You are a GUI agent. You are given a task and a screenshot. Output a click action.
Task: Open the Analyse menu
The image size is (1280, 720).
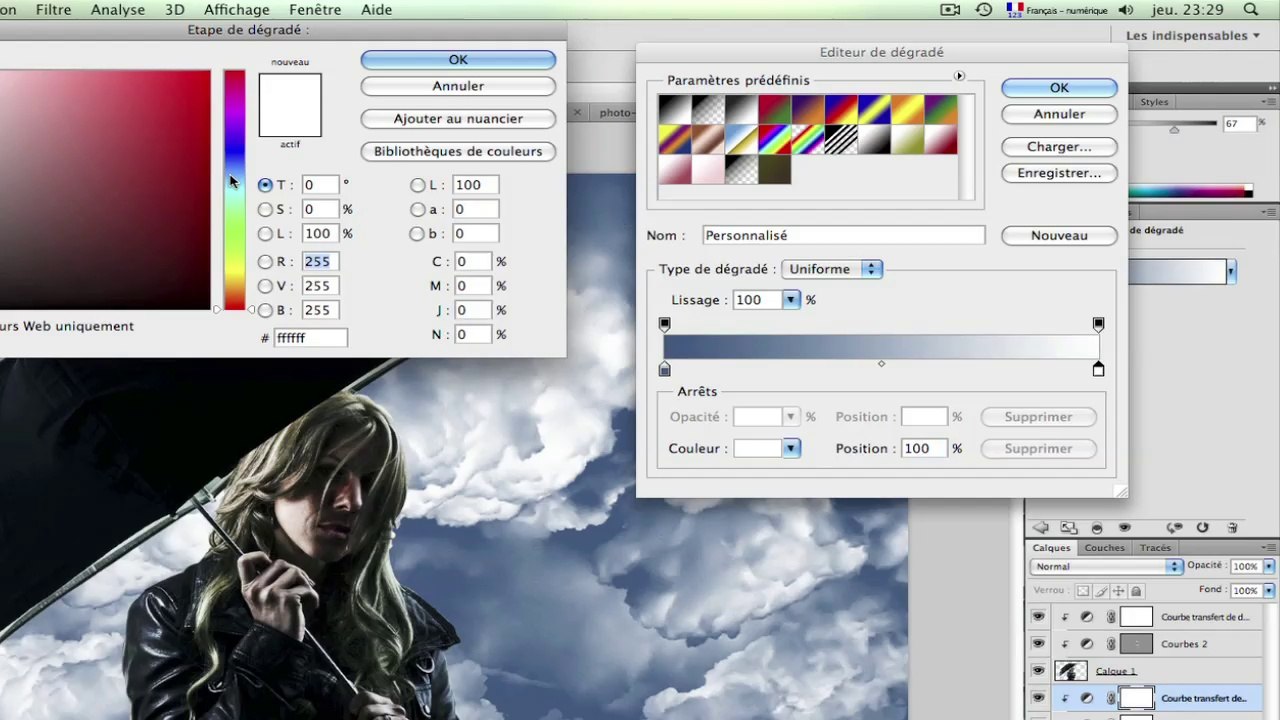118,10
